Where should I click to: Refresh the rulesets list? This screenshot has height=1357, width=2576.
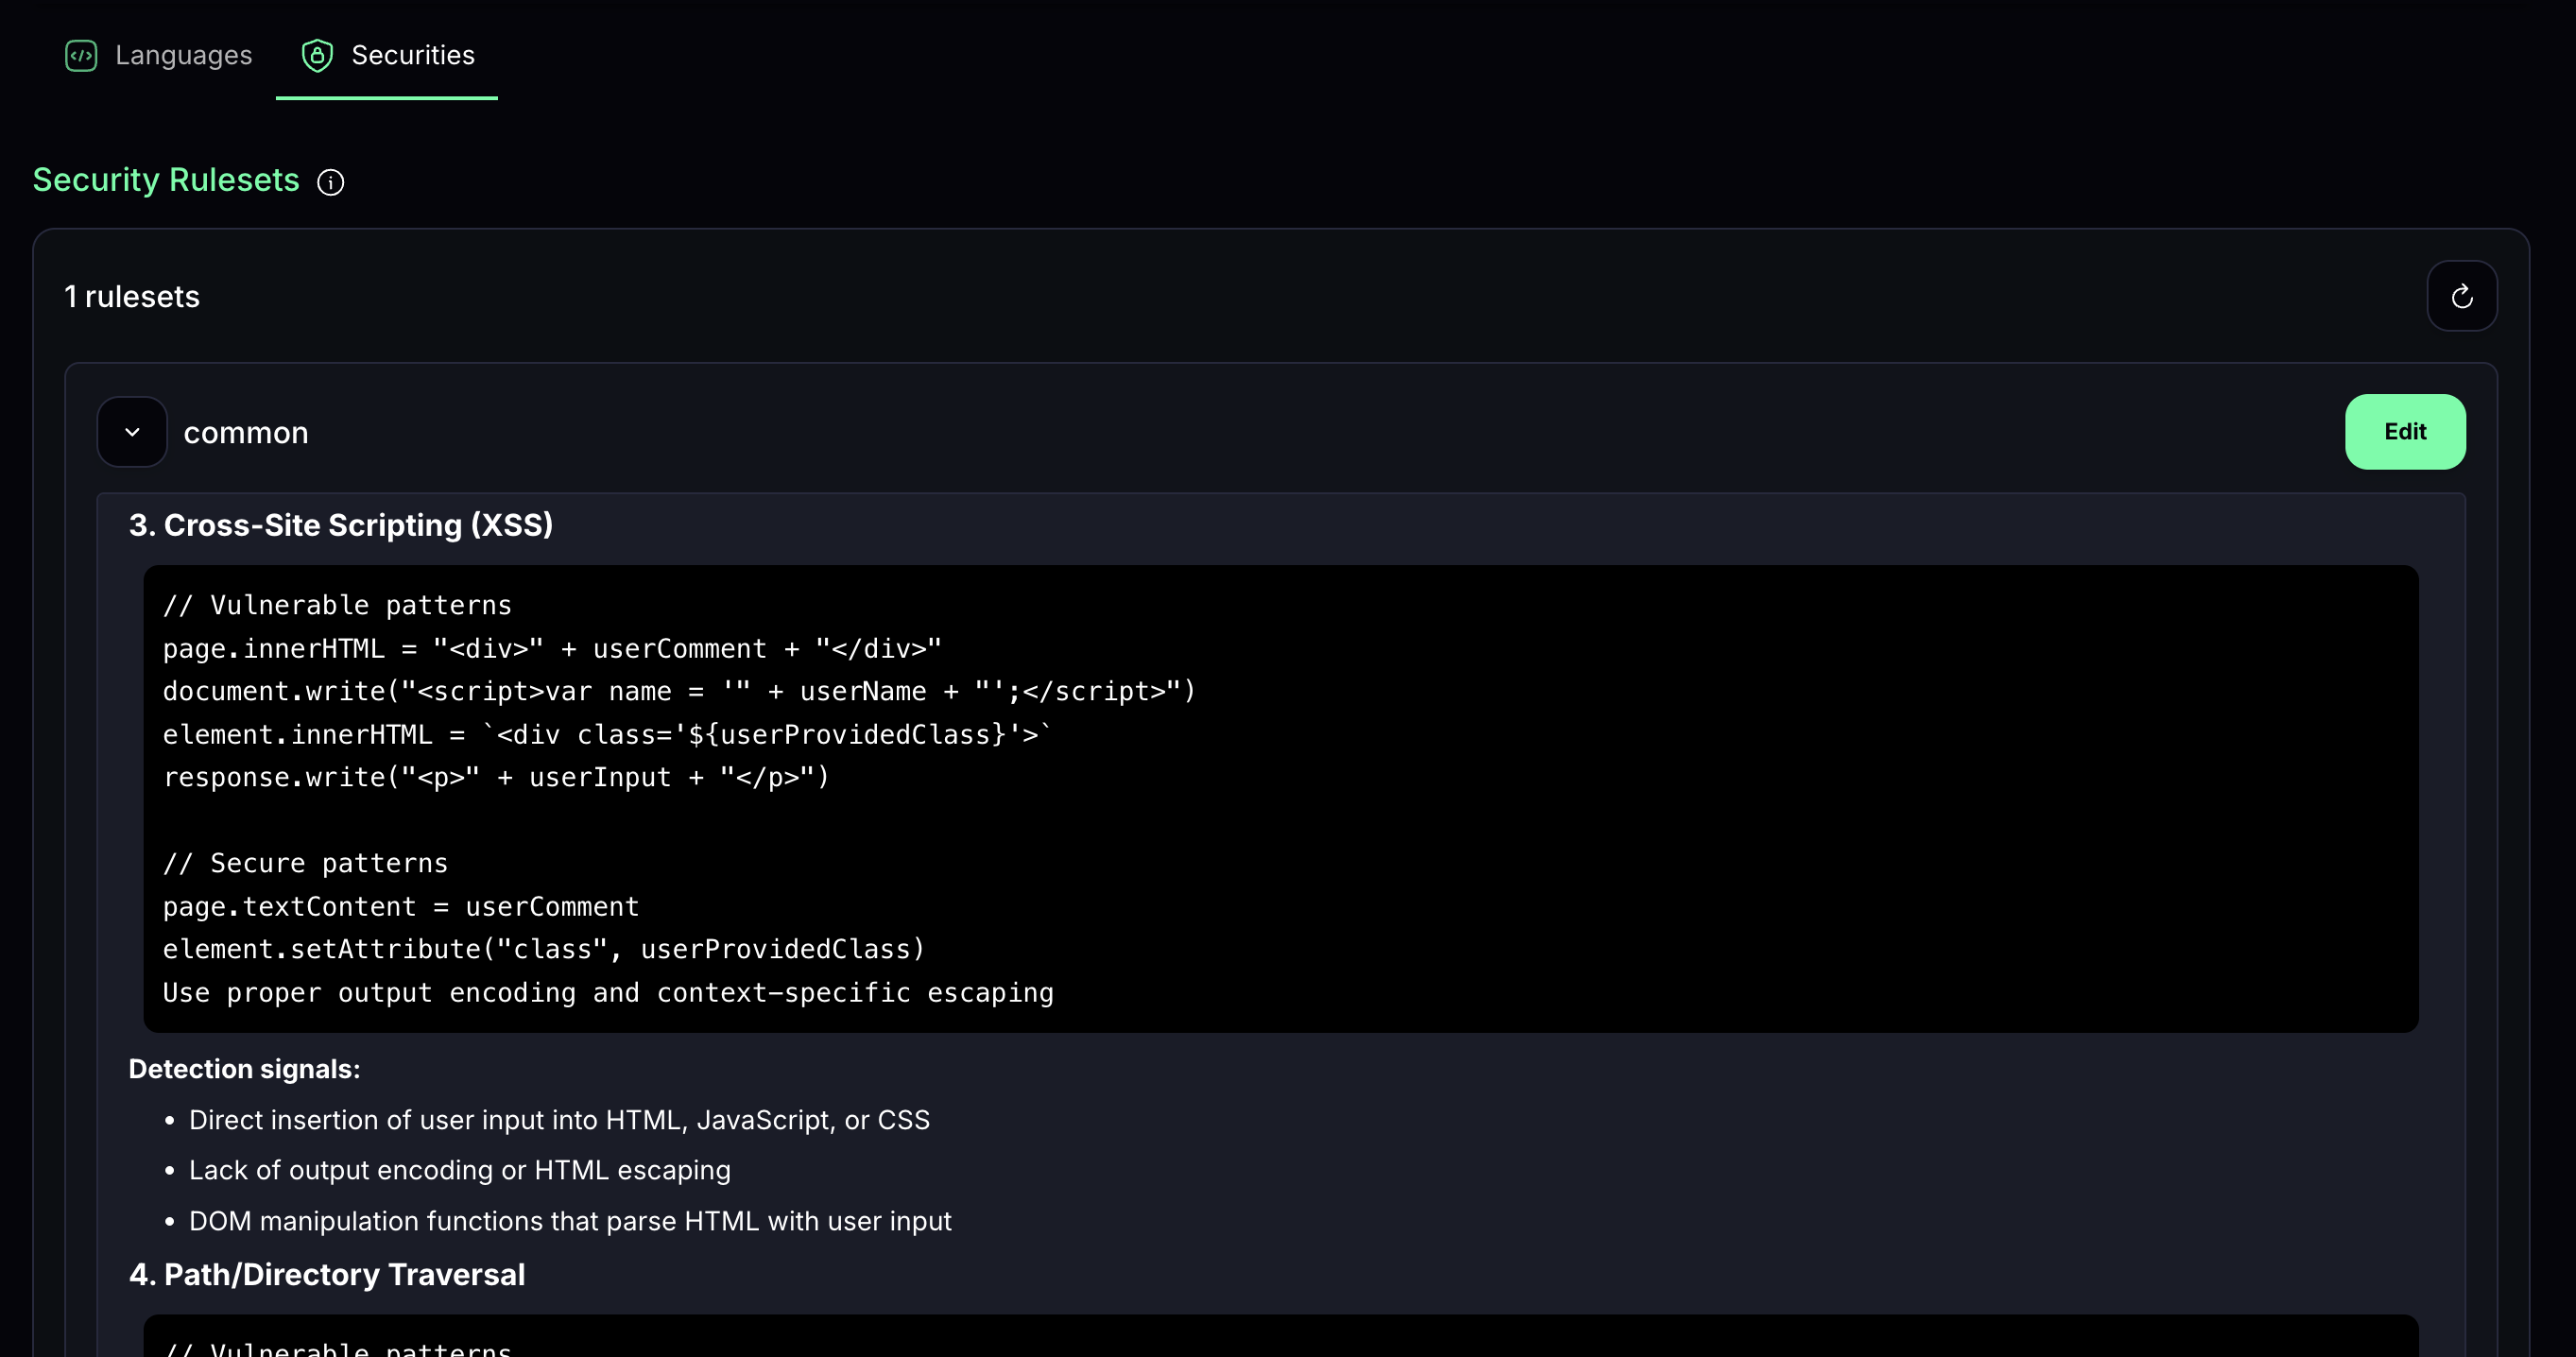tap(2462, 296)
